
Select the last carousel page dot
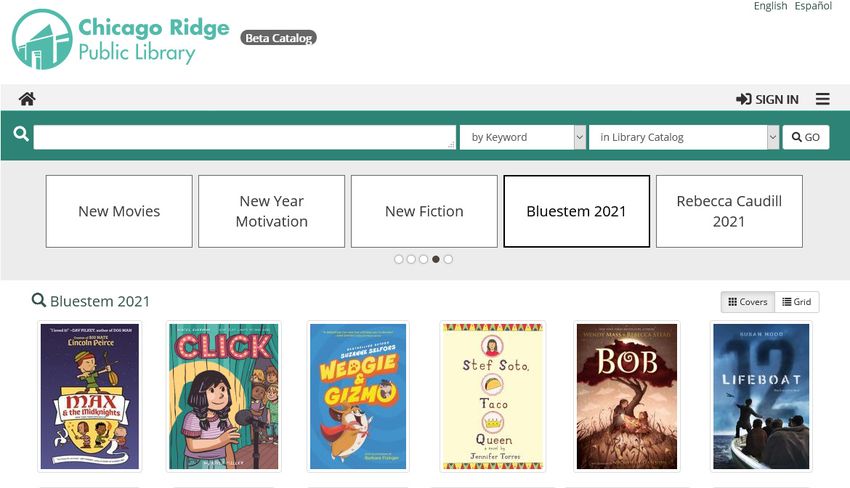(x=448, y=259)
